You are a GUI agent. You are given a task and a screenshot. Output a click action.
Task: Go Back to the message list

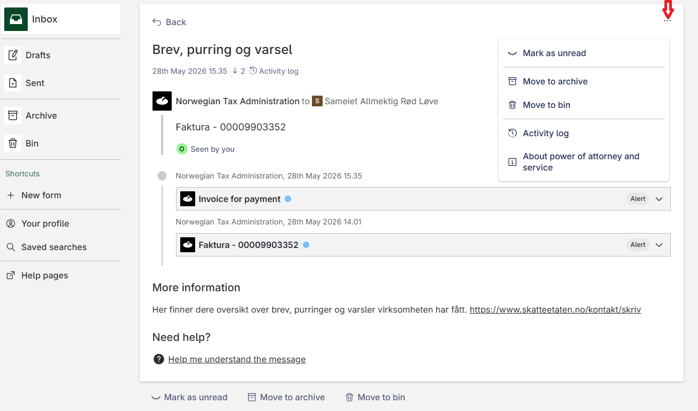(169, 22)
